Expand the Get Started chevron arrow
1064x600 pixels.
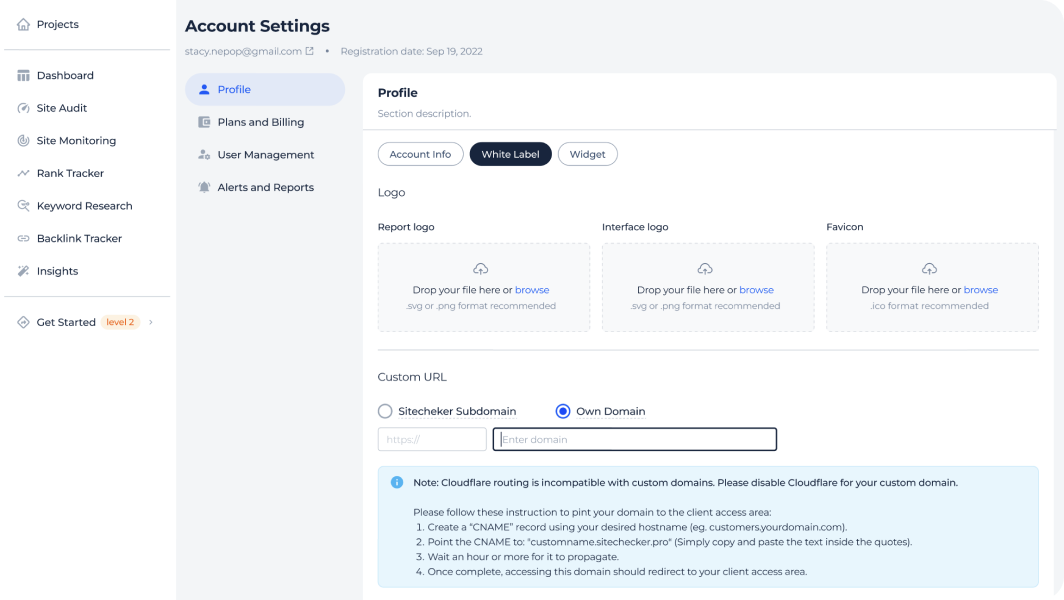(151, 322)
